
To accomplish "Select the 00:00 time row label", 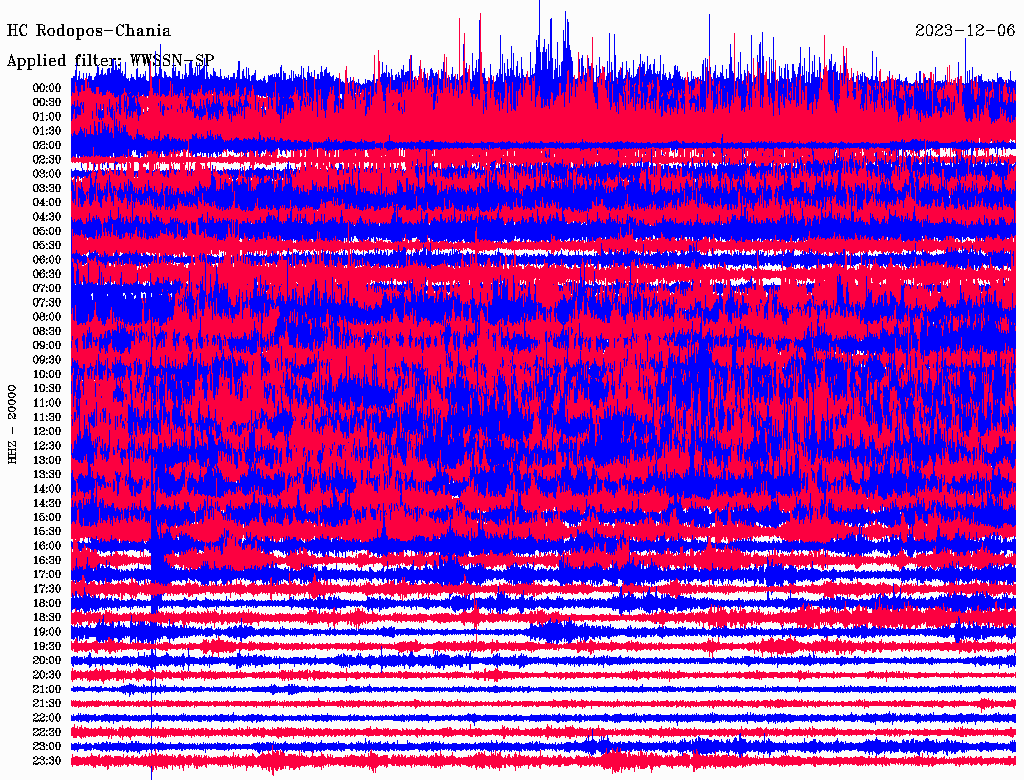I will (x=47, y=88).
